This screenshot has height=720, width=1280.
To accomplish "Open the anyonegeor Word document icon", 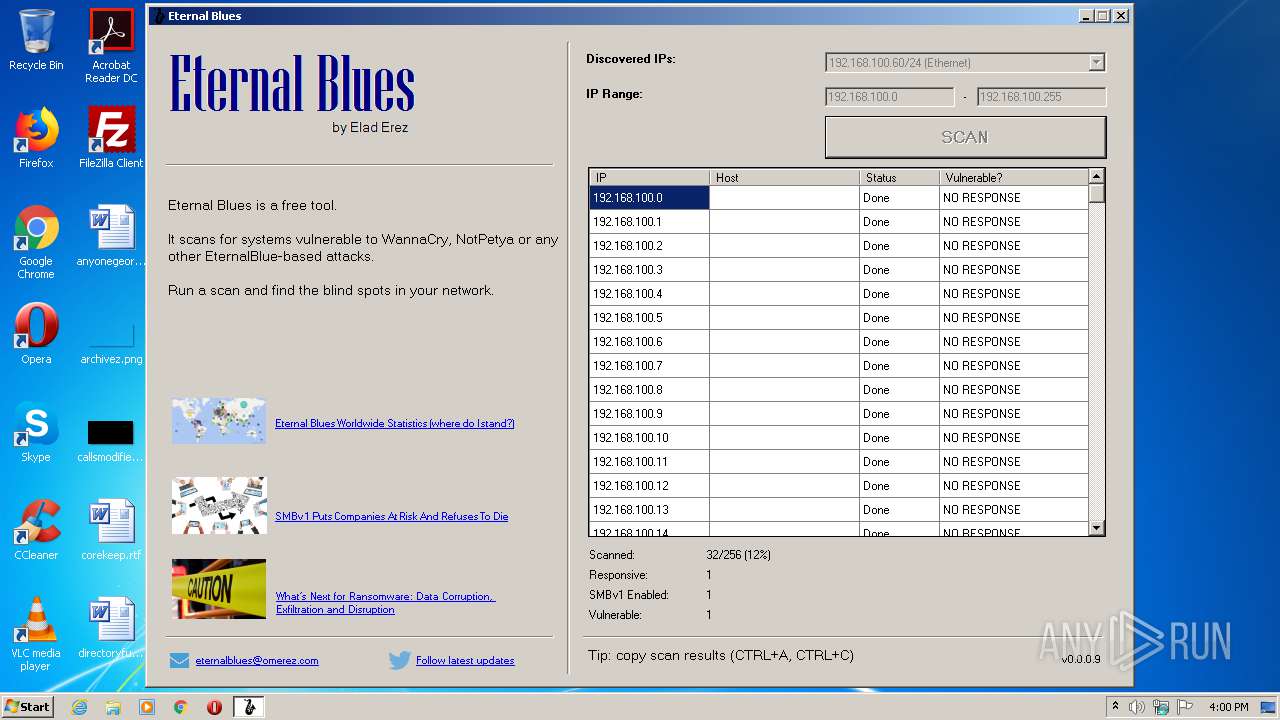I will click(x=111, y=236).
